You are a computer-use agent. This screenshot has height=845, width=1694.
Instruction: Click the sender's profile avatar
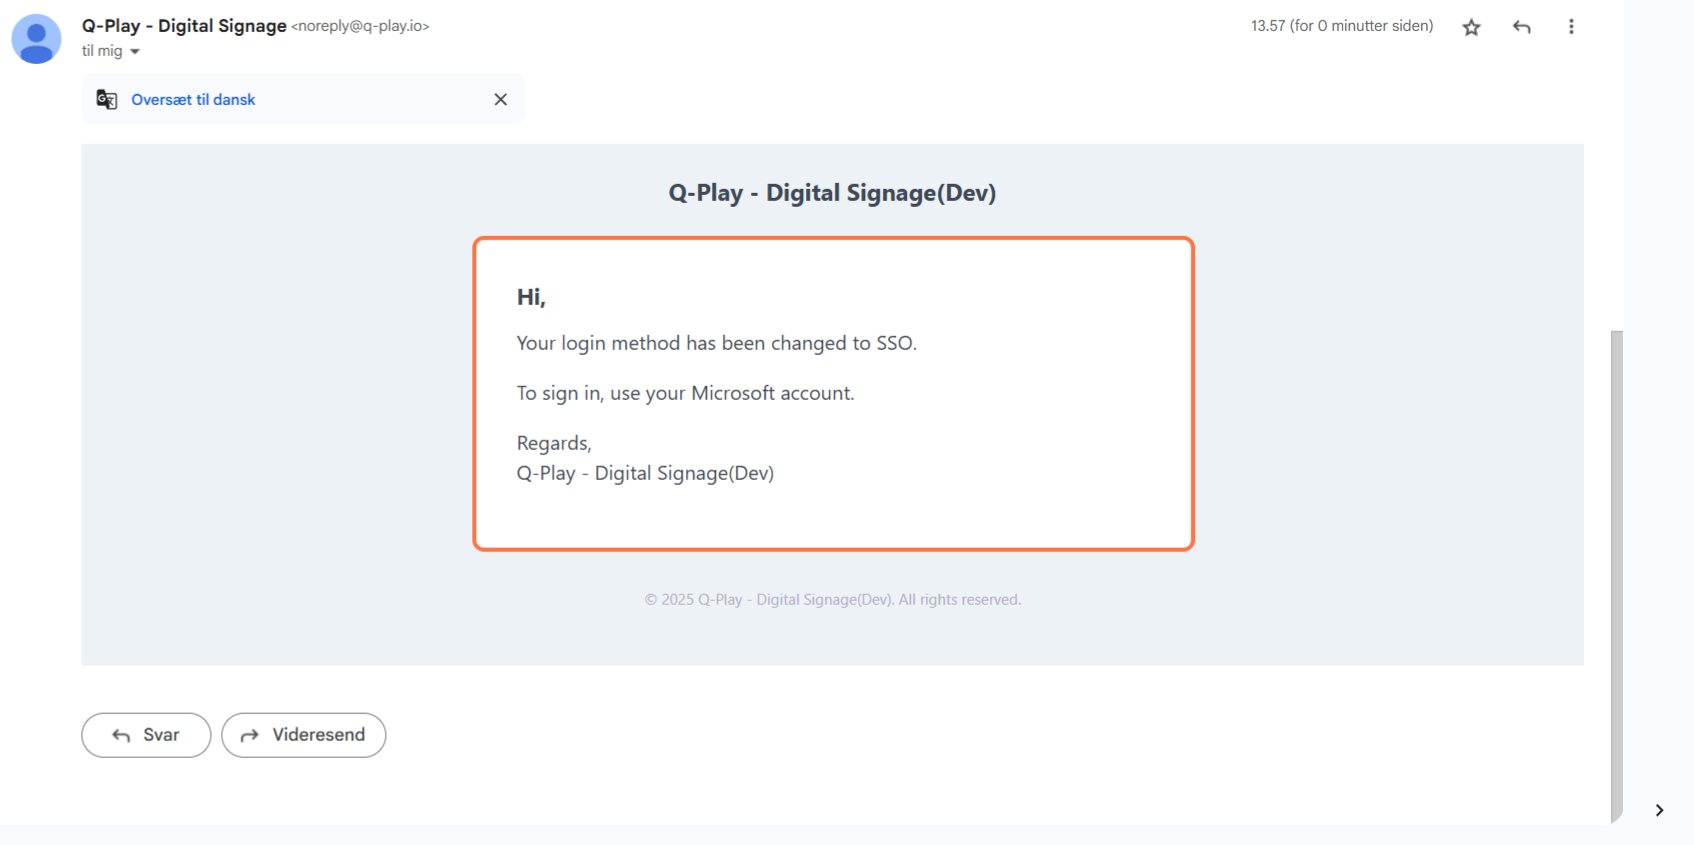(x=36, y=39)
